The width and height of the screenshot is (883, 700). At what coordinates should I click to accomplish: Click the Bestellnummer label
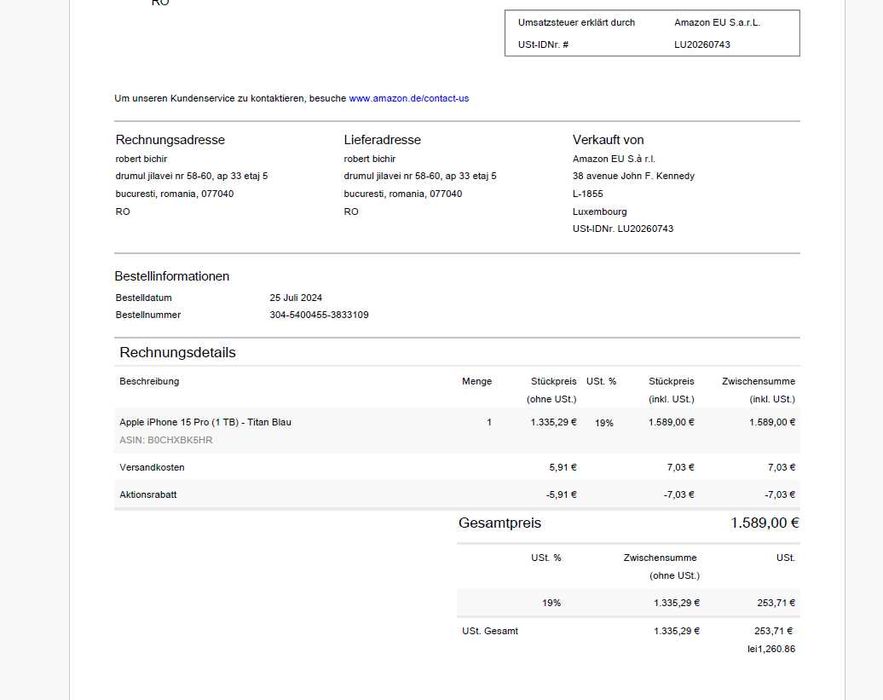tap(148, 315)
